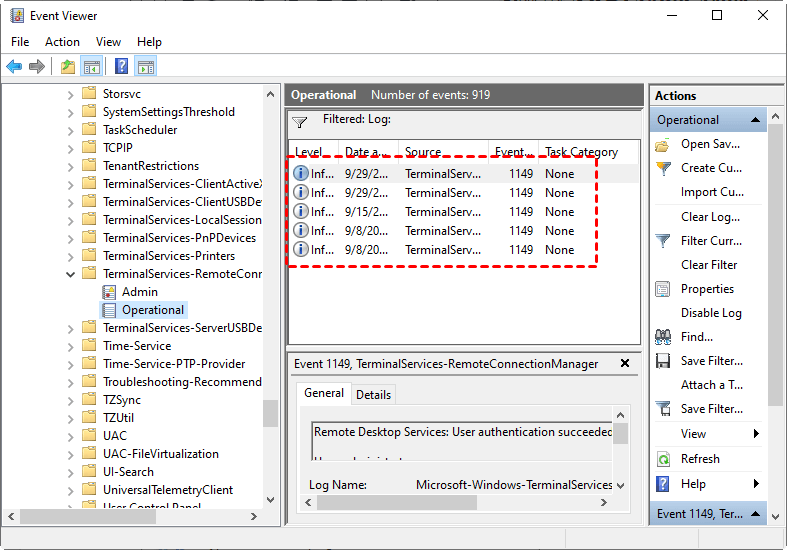Collapse the Operational section in Actions pane
Viewport: 787px width, 550px height.
[756, 120]
